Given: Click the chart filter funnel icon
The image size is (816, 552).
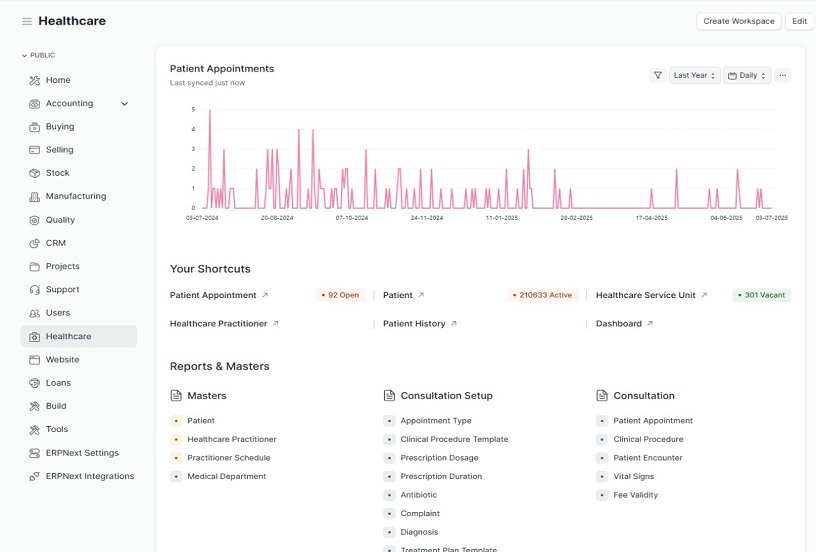Looking at the screenshot, I should 657,75.
